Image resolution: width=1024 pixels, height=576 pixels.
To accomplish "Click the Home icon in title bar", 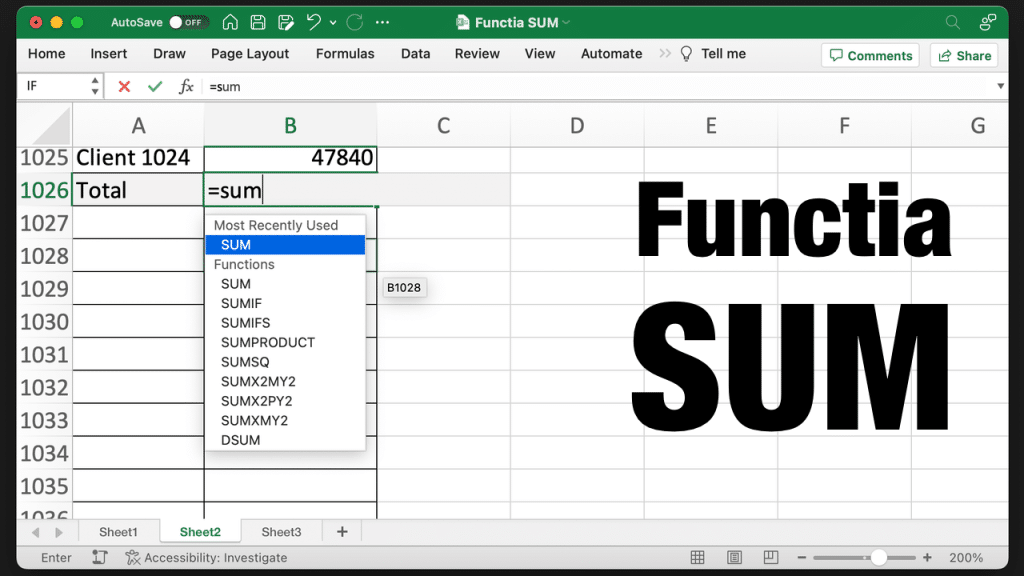I will coord(230,22).
